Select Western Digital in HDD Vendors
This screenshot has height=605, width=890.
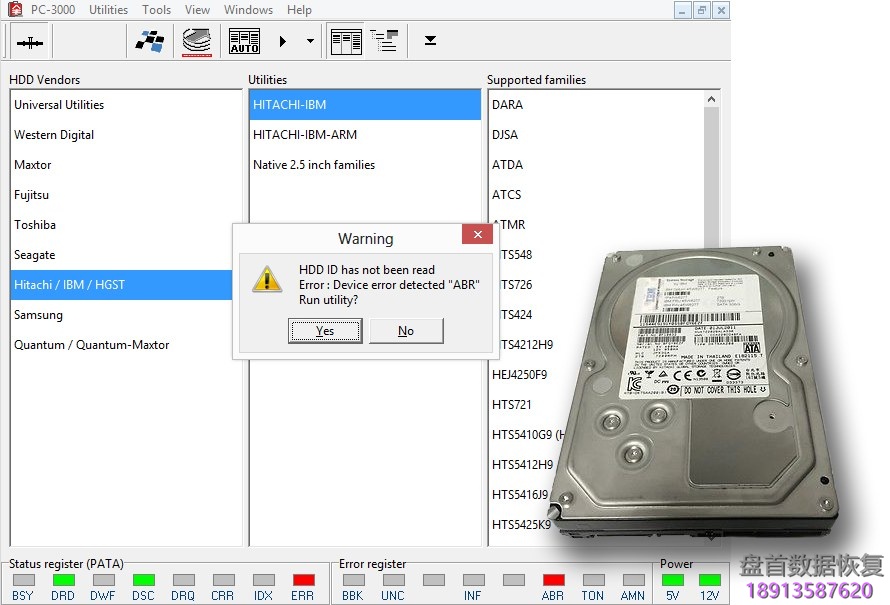[54, 135]
